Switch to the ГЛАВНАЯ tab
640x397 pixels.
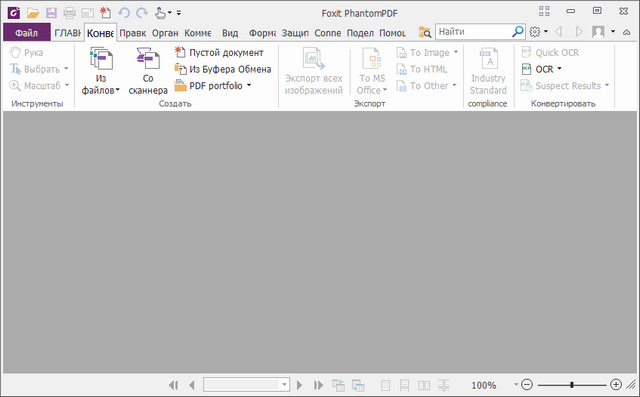pos(67,32)
